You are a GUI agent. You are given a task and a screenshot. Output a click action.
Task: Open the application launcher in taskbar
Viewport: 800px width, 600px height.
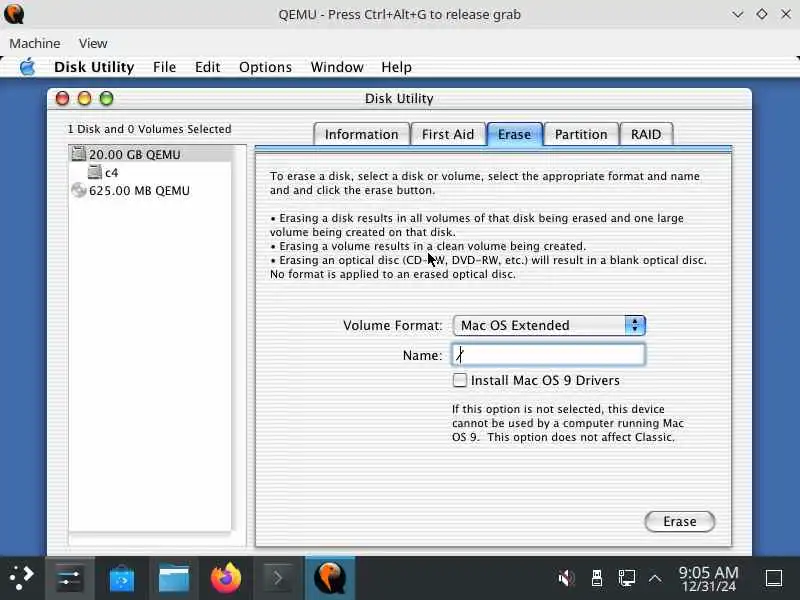(21, 578)
